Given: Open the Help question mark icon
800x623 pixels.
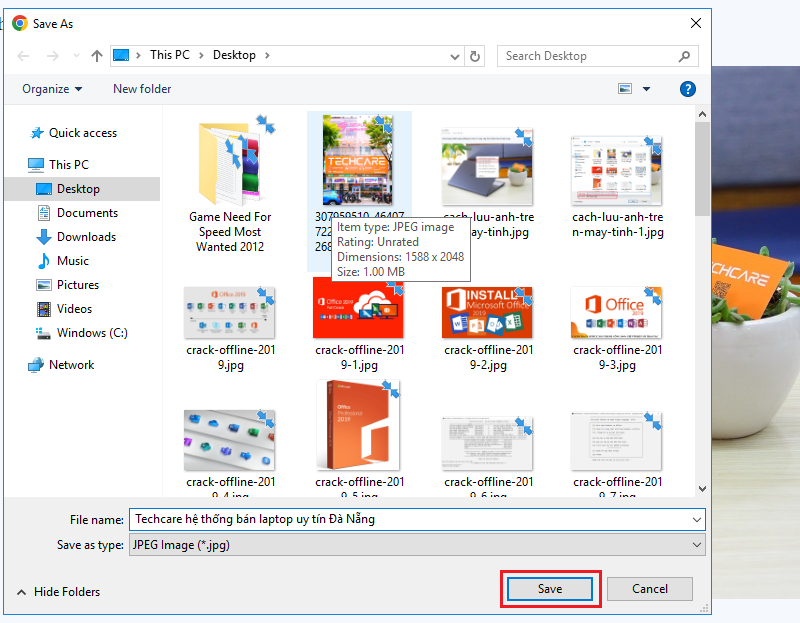Looking at the screenshot, I should pos(687,89).
